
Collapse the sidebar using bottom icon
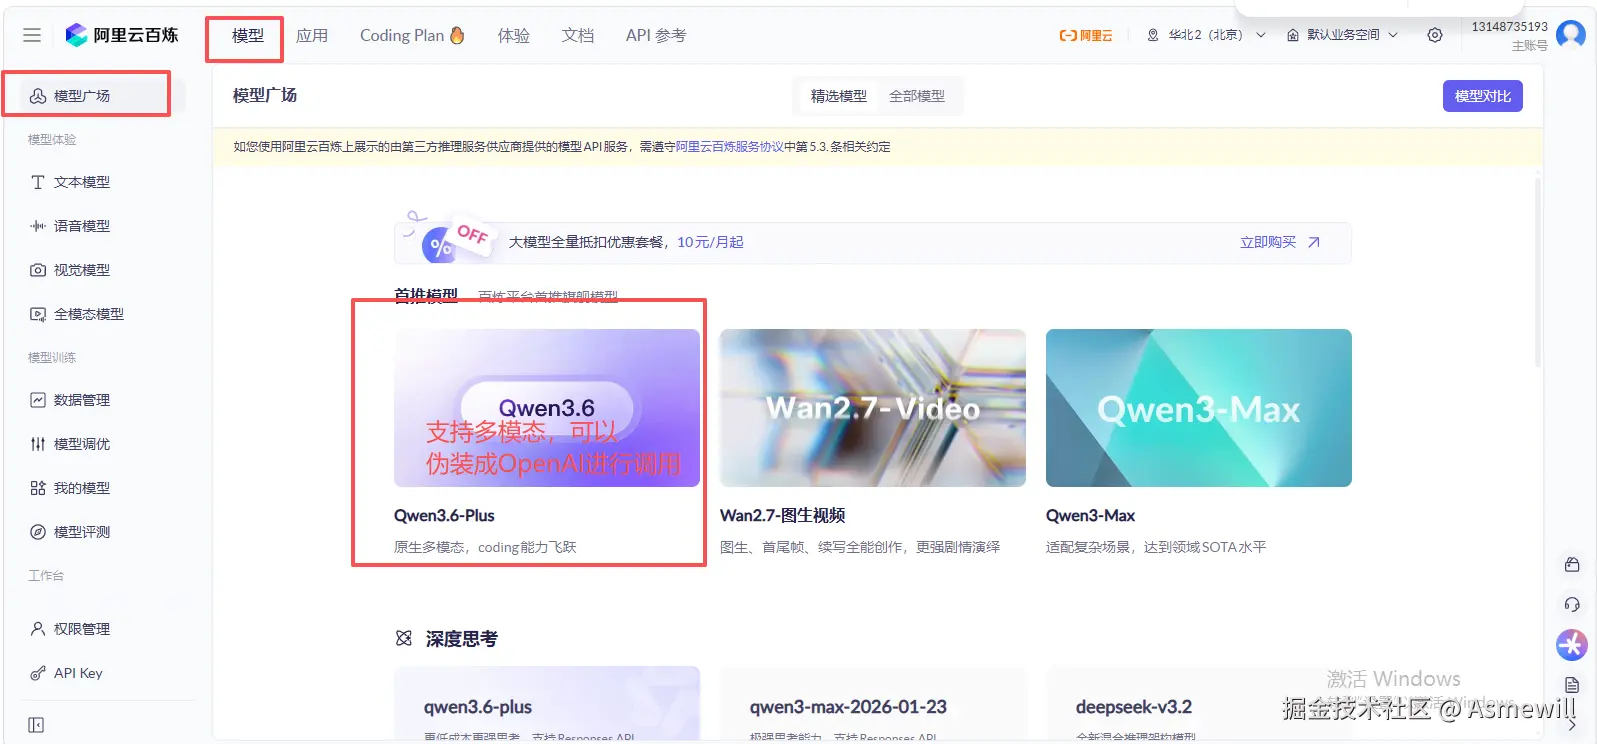[36, 725]
